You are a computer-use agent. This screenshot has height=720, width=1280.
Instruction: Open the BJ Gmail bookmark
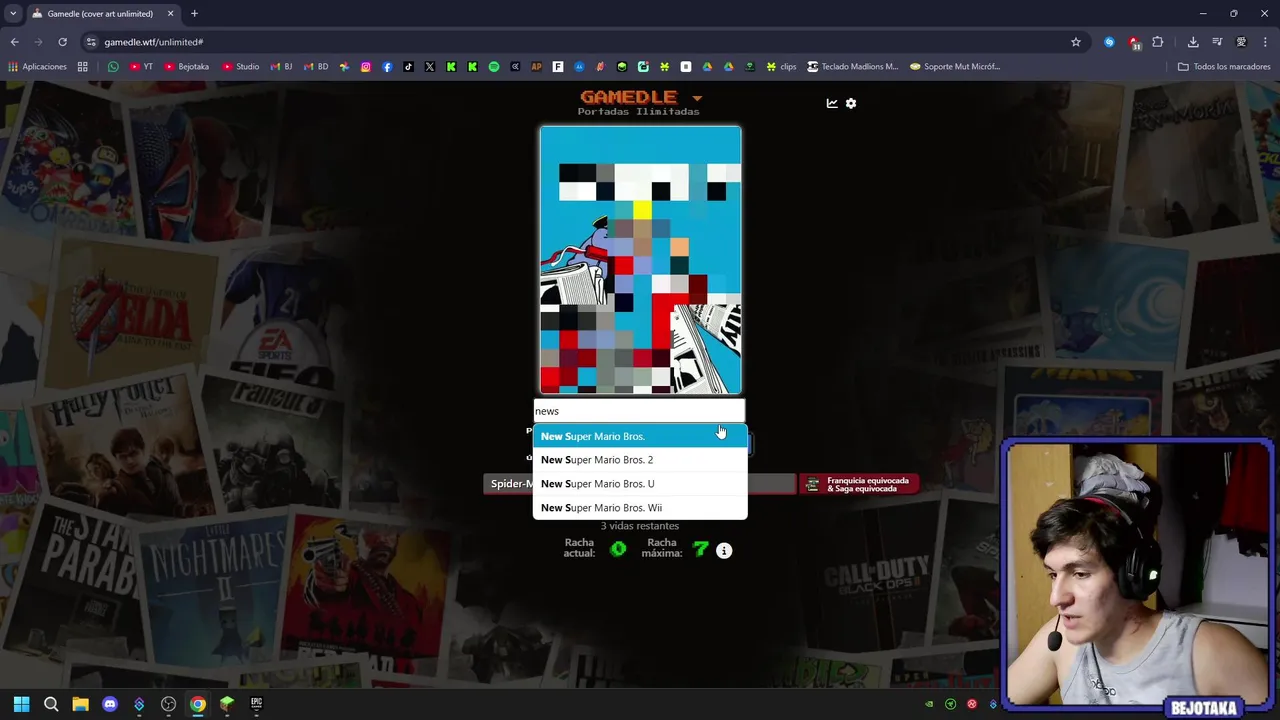[281, 67]
